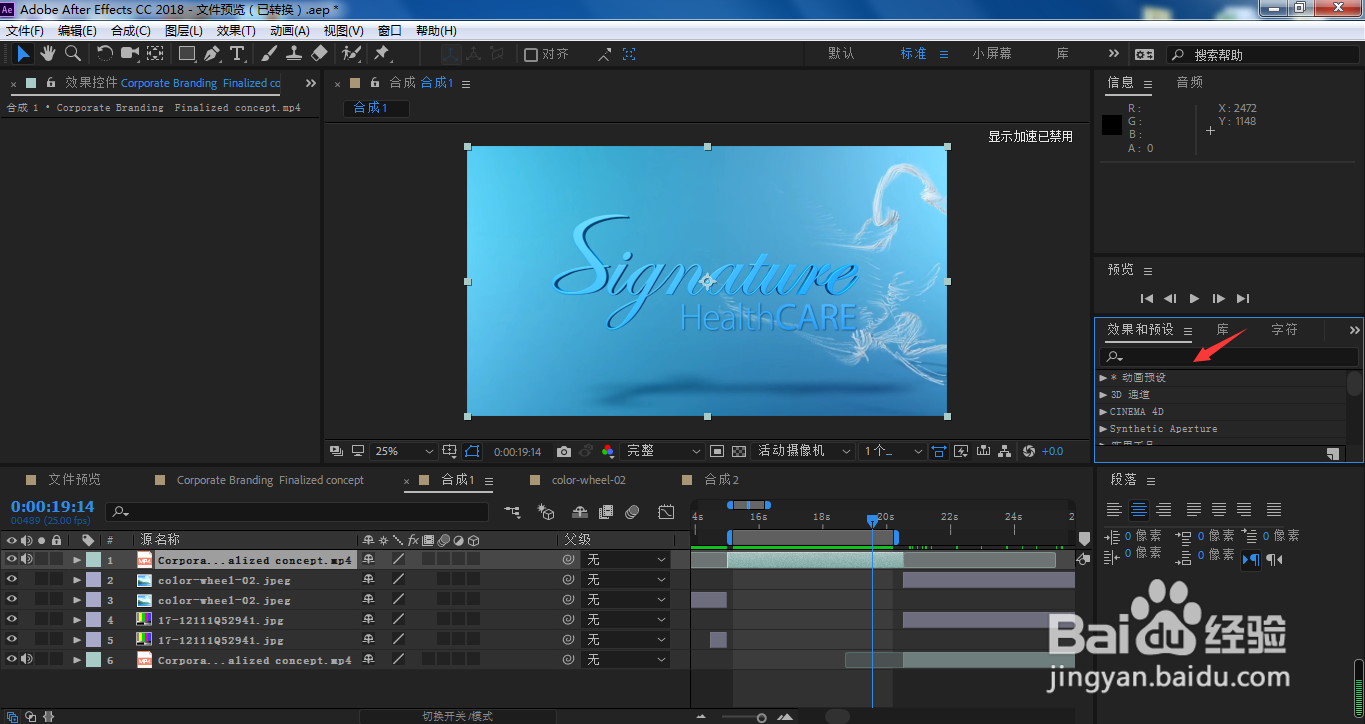Open the 文件(F) menu

25,31
